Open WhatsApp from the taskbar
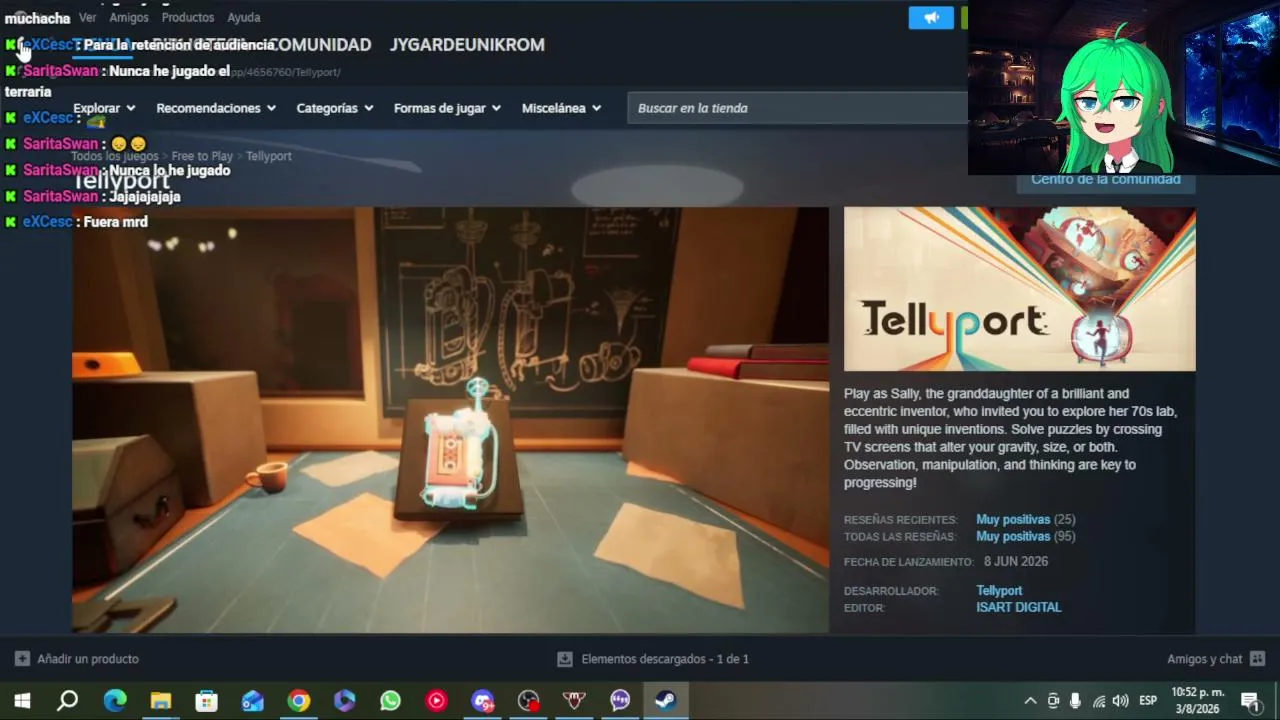This screenshot has width=1280, height=720. click(x=391, y=700)
